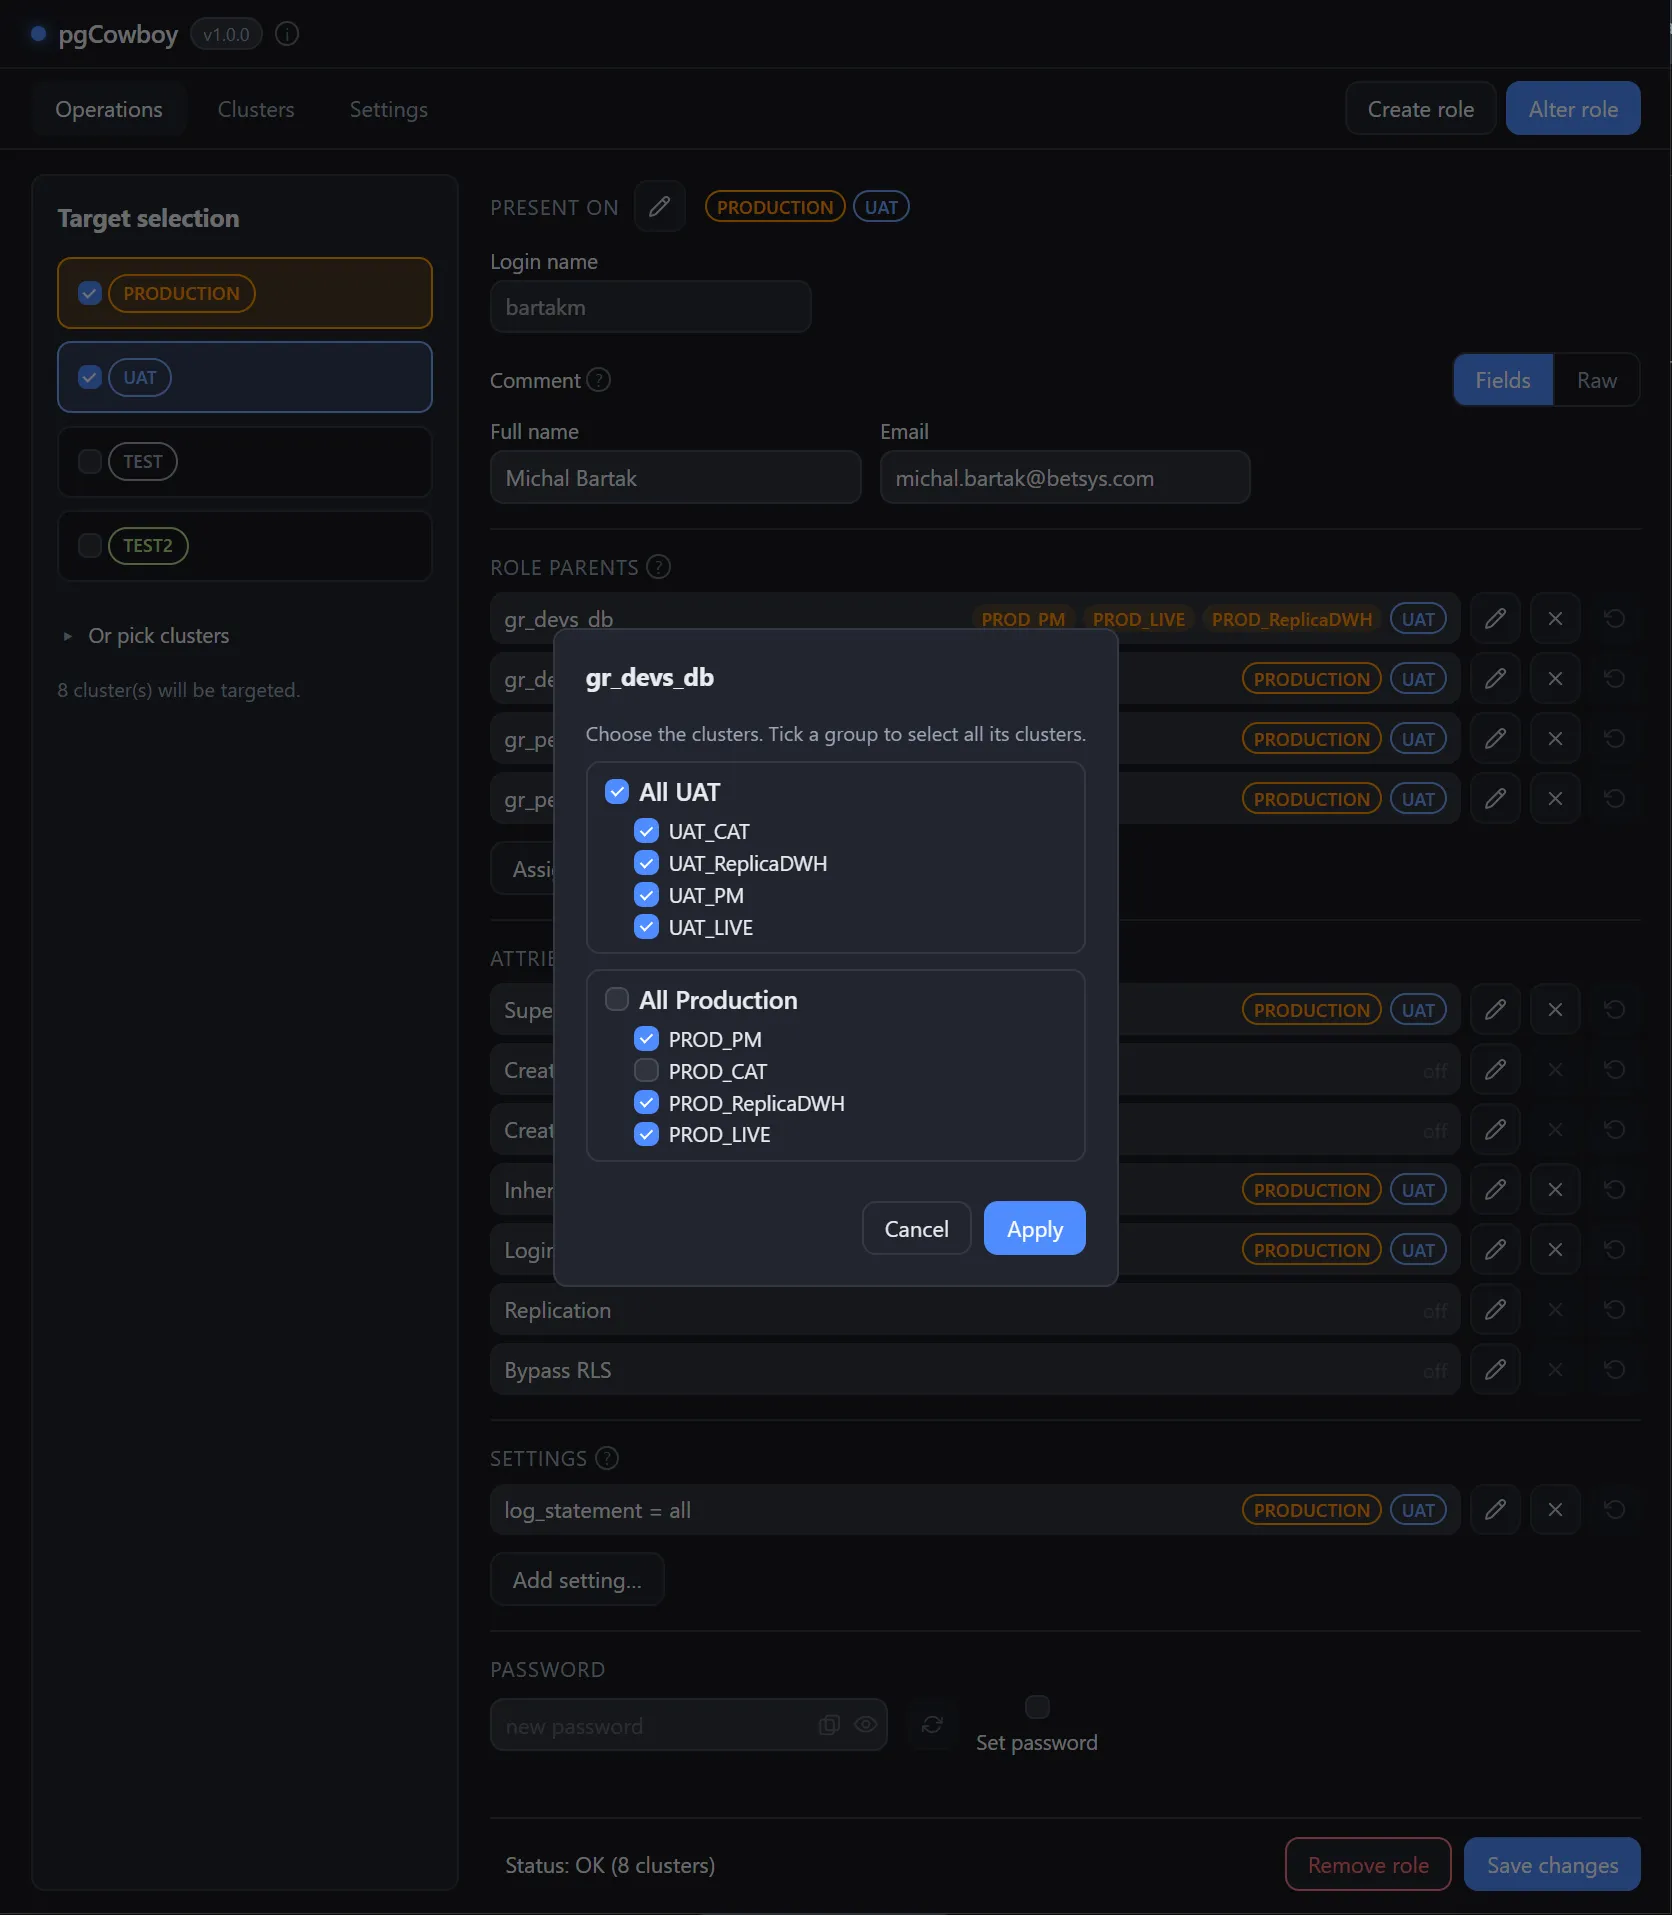Check the PROD_CAT cluster
This screenshot has width=1672, height=1915.
click(647, 1071)
